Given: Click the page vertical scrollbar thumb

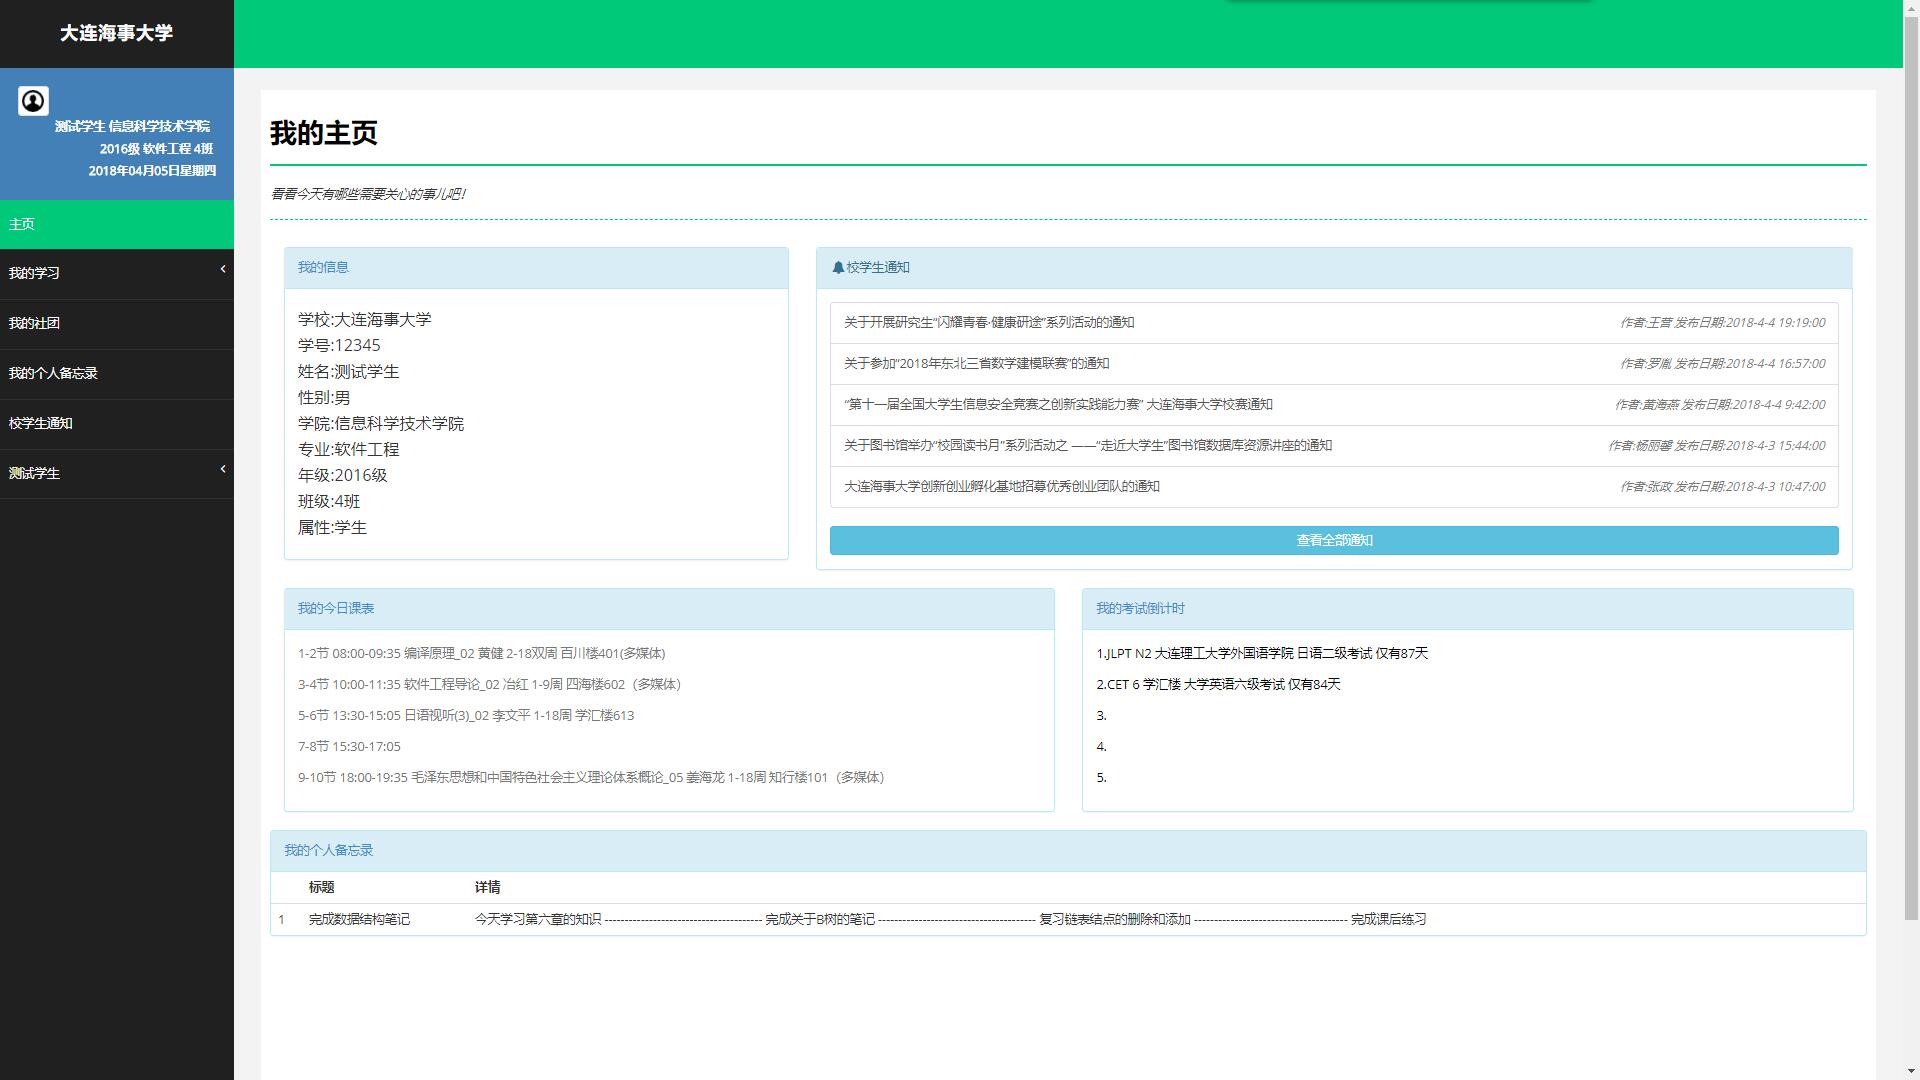Looking at the screenshot, I should (1911, 468).
